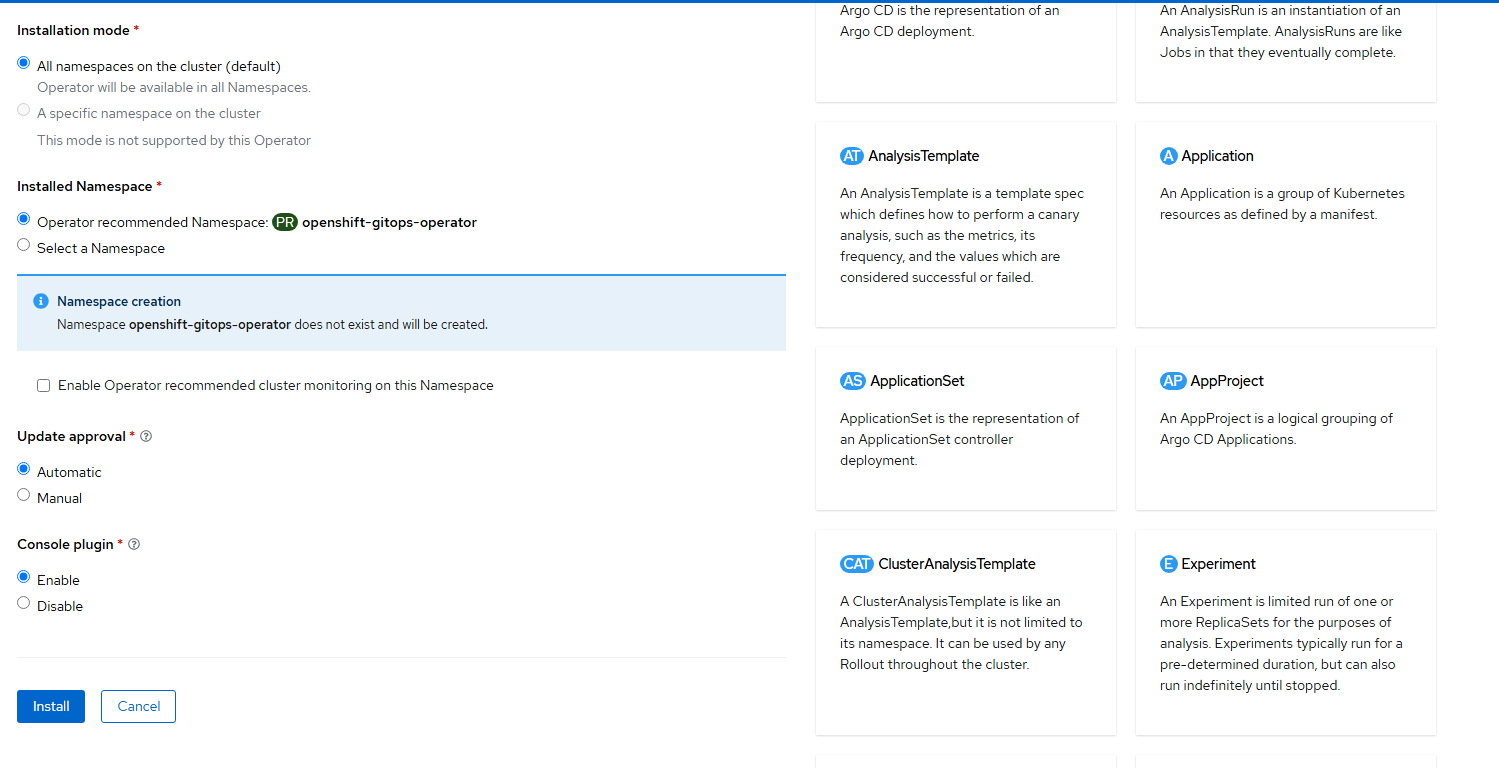
Task: Click the 'An AppProject is a logical grouping' description
Action: (x=1276, y=429)
